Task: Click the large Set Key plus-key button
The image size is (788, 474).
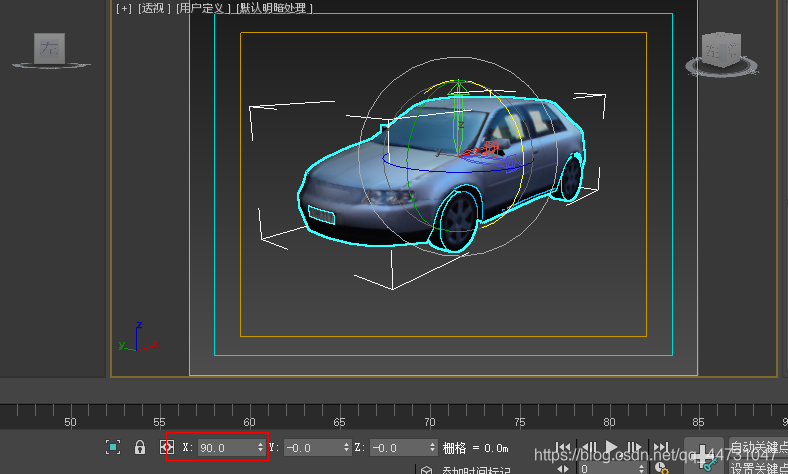Action: click(704, 456)
